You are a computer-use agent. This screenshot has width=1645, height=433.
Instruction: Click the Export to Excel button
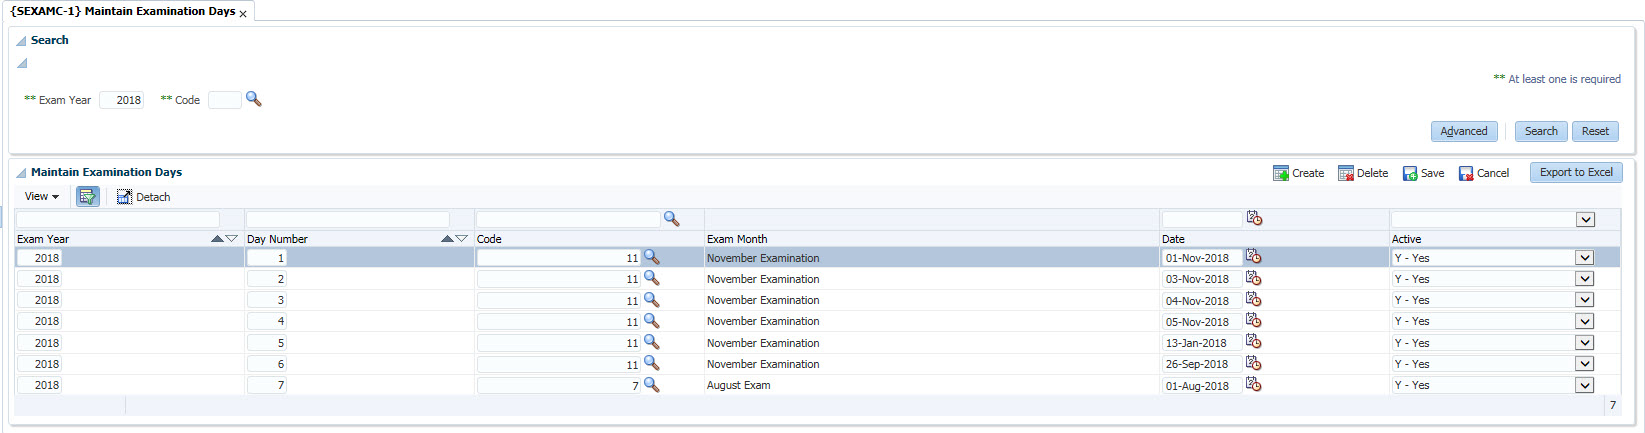pos(1575,172)
